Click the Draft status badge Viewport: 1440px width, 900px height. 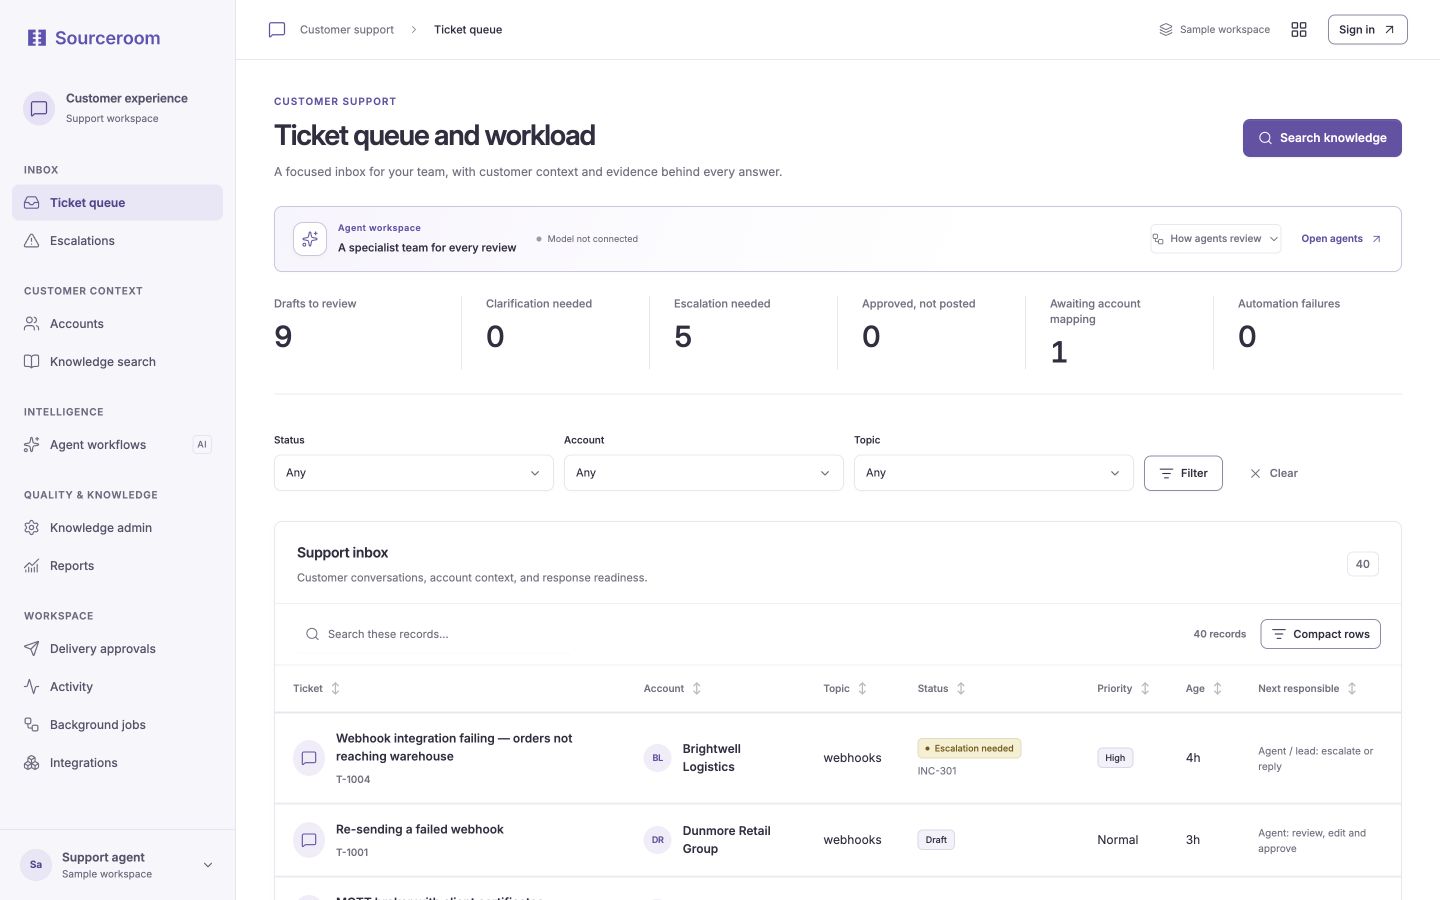[x=936, y=840]
